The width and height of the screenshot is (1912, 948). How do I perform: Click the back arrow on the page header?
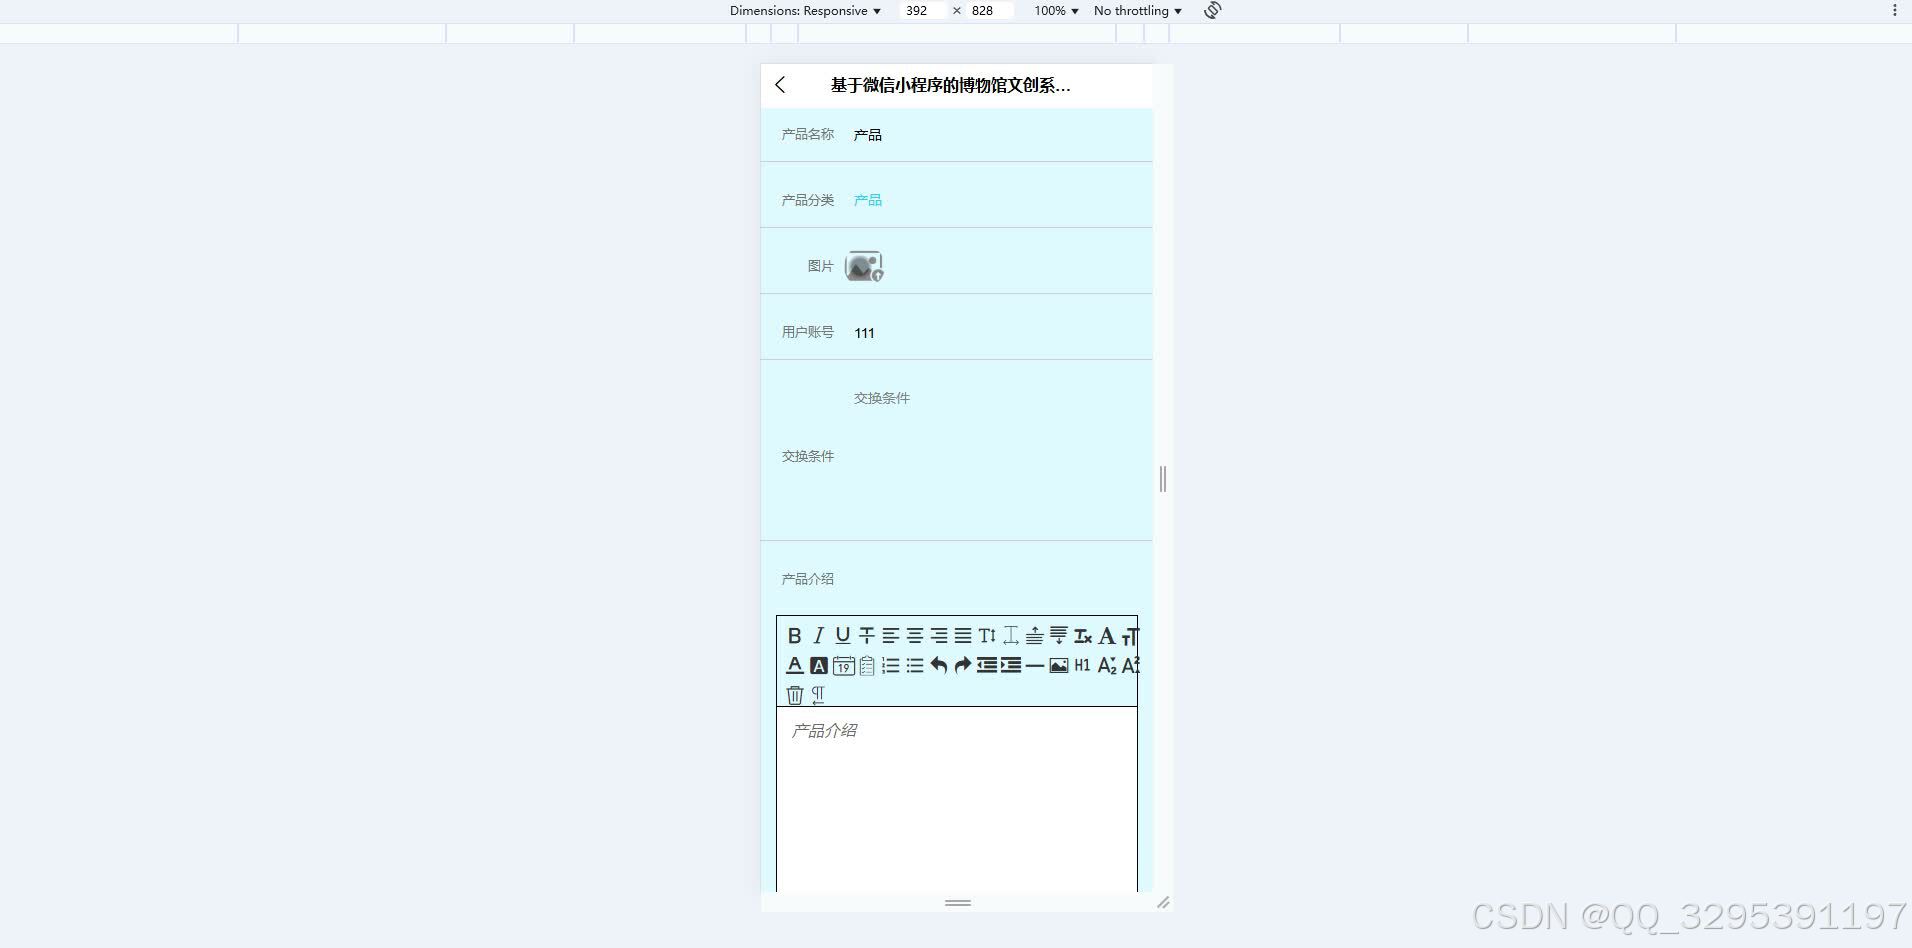pos(781,85)
